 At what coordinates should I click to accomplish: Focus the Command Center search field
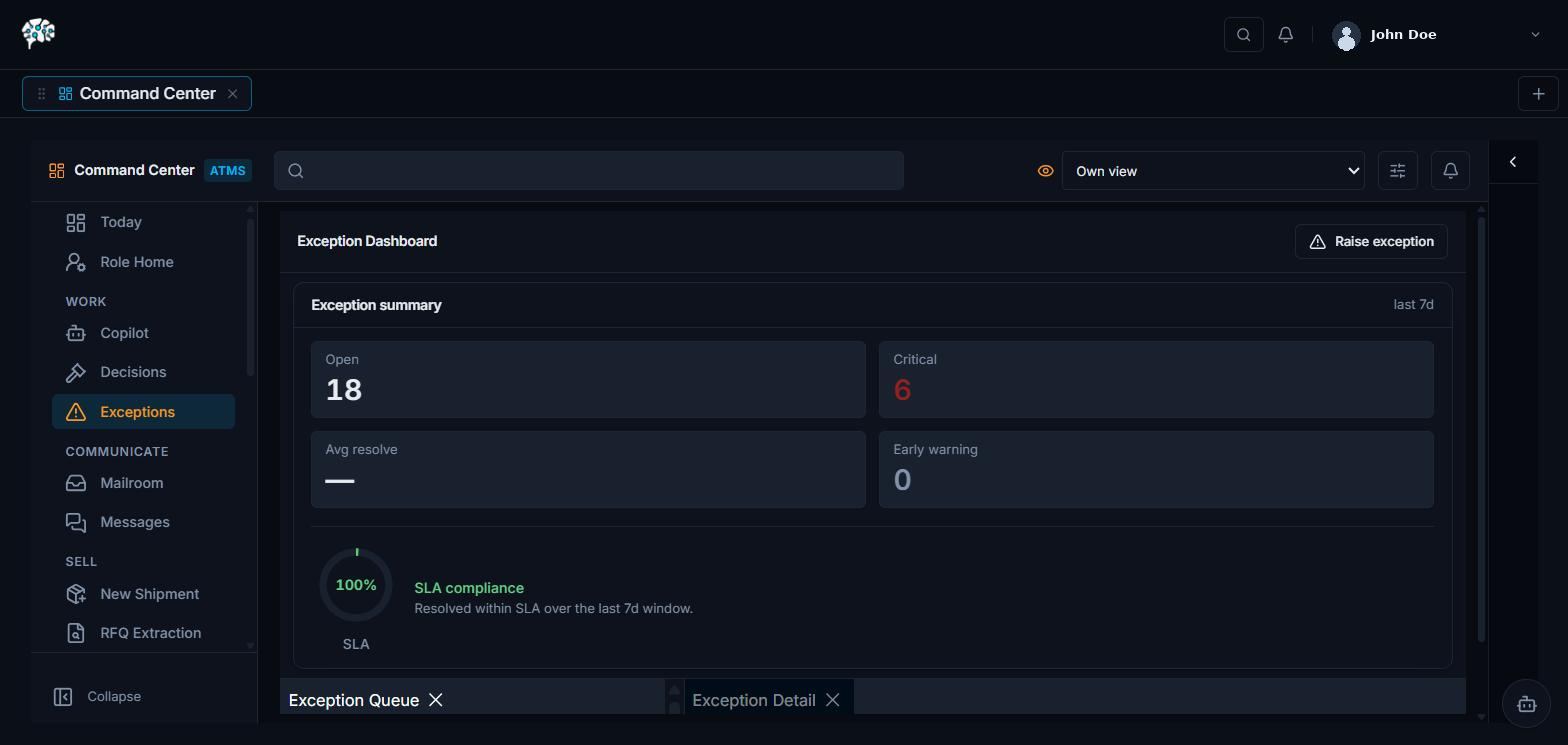point(589,171)
